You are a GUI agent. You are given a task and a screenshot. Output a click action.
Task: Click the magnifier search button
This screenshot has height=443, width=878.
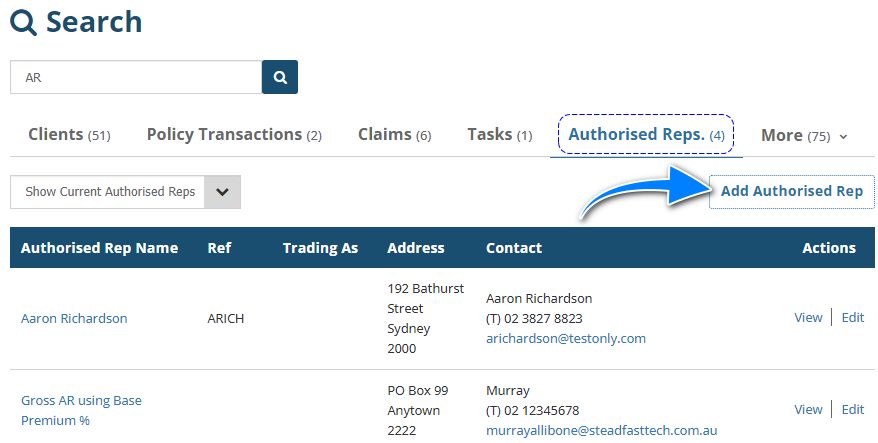(280, 77)
